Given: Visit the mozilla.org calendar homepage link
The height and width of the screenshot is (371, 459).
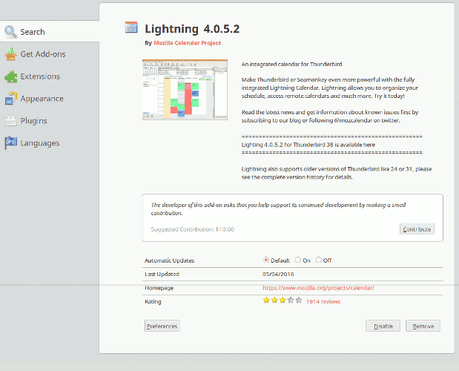Looking at the screenshot, I should [319, 288].
